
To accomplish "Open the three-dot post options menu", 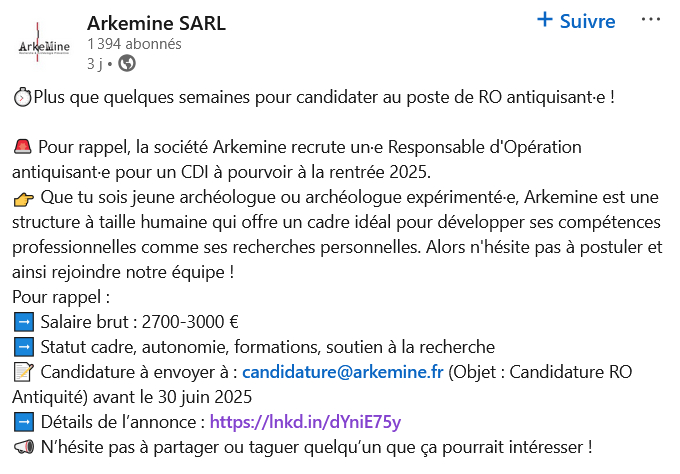I will point(651,19).
